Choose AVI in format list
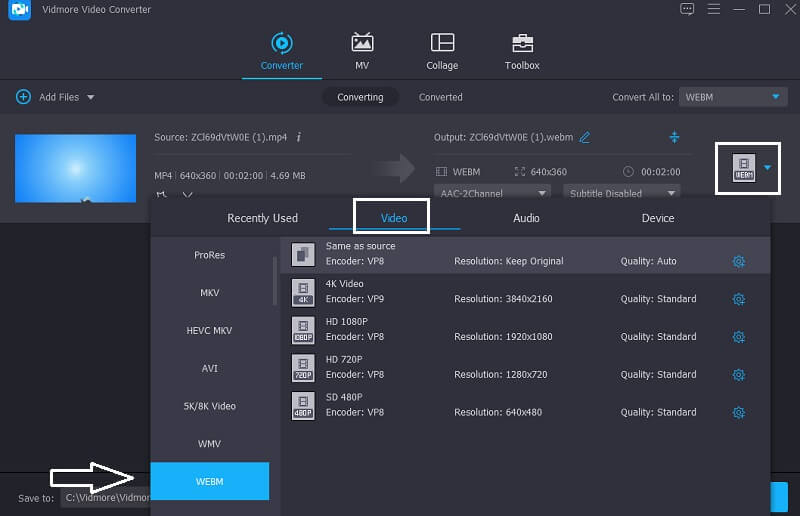Image resolution: width=800 pixels, height=516 pixels. 210,368
